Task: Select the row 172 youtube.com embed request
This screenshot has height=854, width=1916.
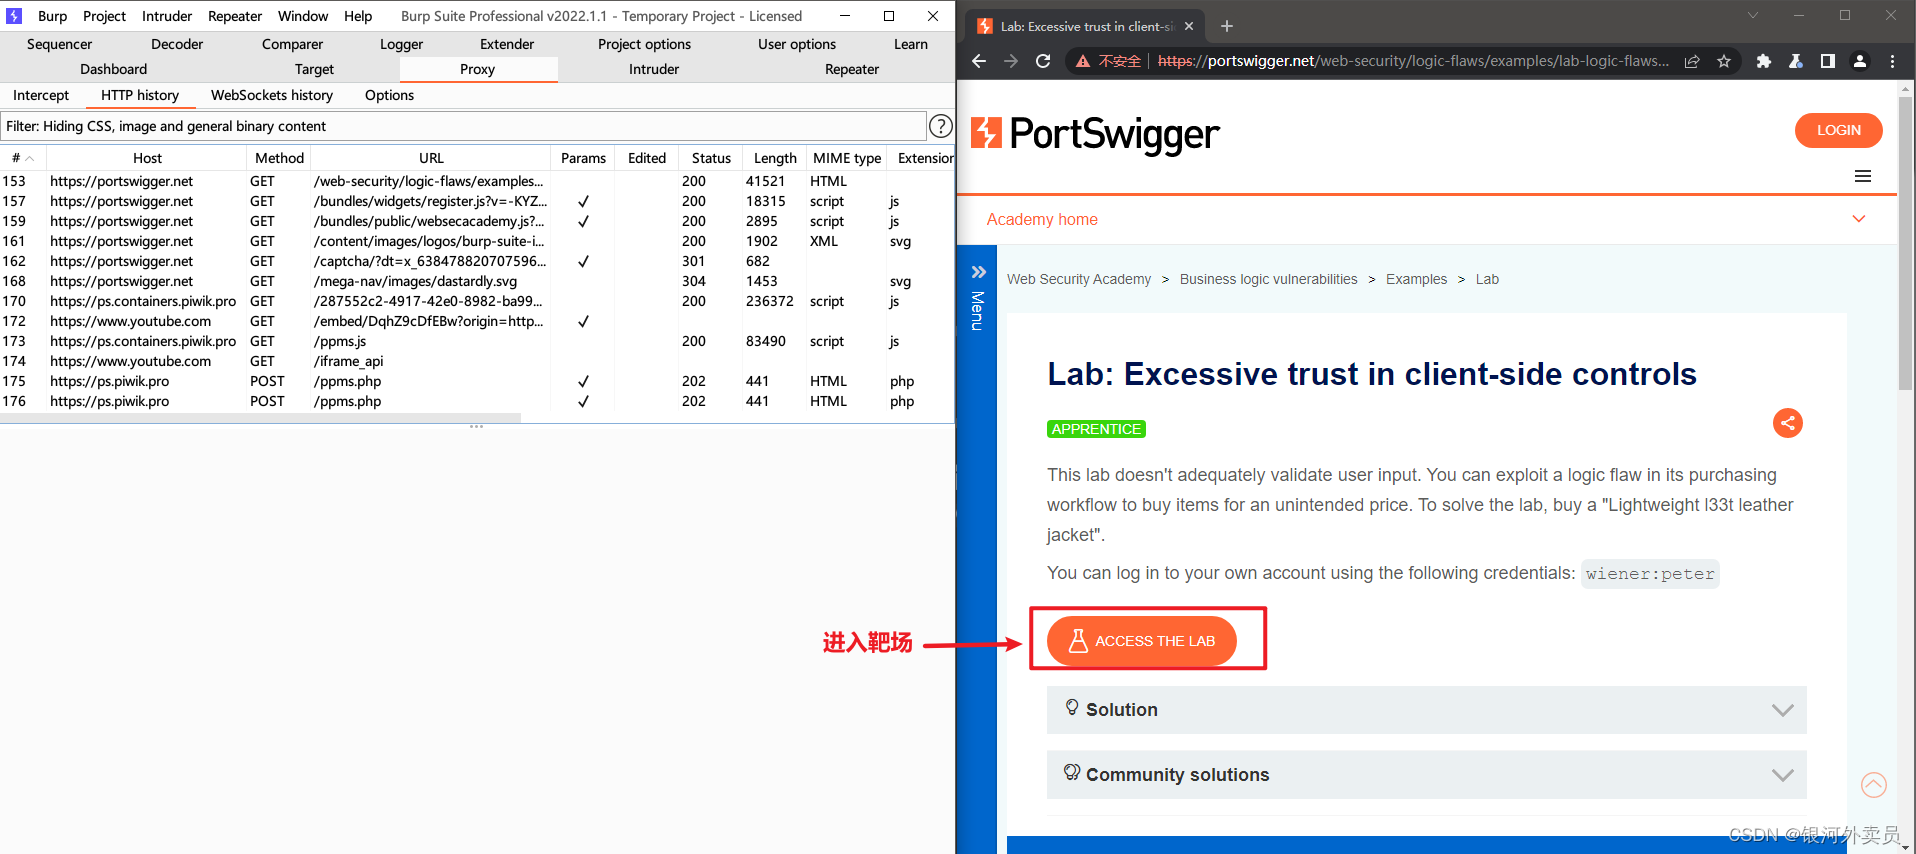Action: click(x=477, y=321)
